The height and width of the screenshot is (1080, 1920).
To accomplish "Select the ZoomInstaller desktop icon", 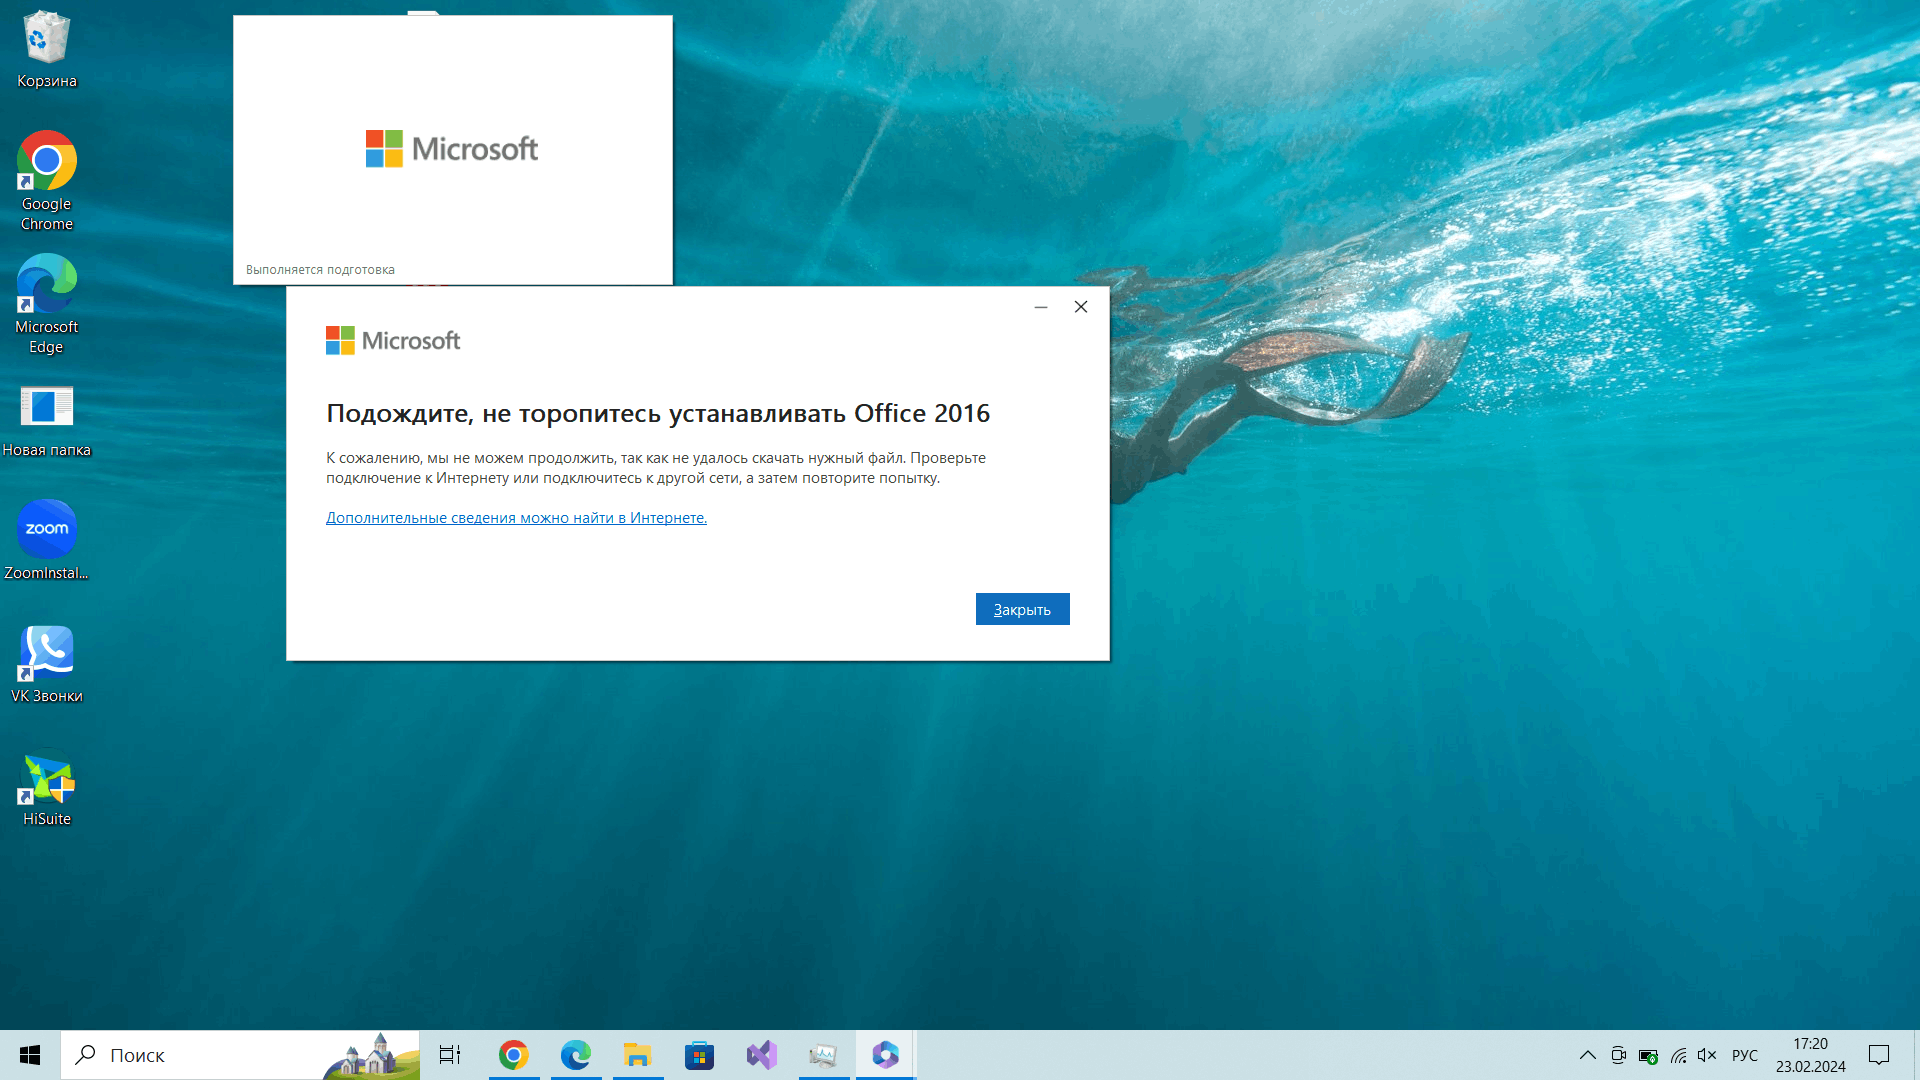I will coord(47,540).
